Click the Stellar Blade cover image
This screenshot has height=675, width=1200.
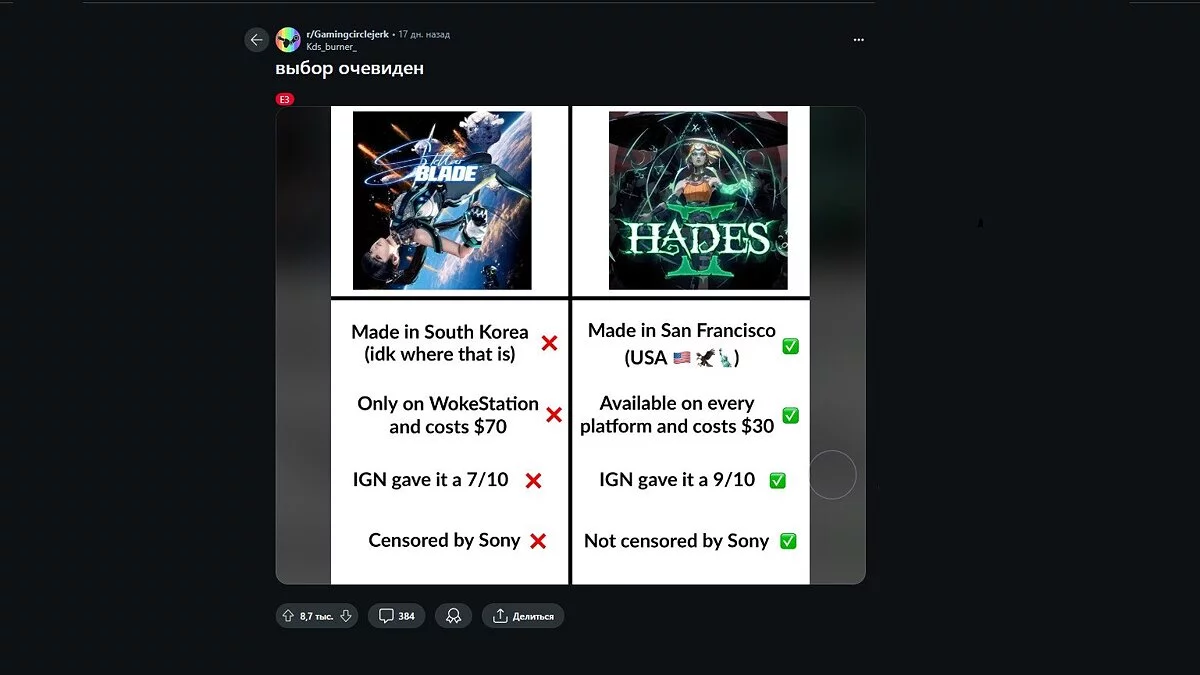442,200
